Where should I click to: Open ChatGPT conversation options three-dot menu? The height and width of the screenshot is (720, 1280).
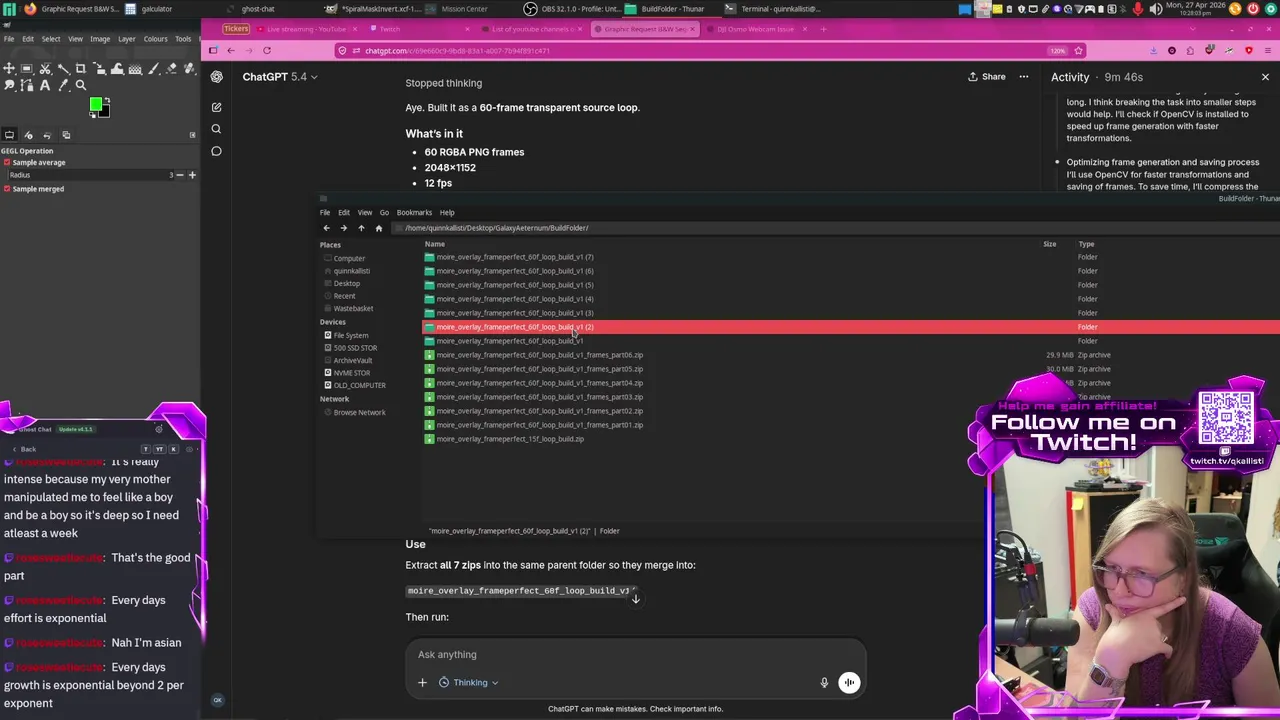click(x=1023, y=77)
